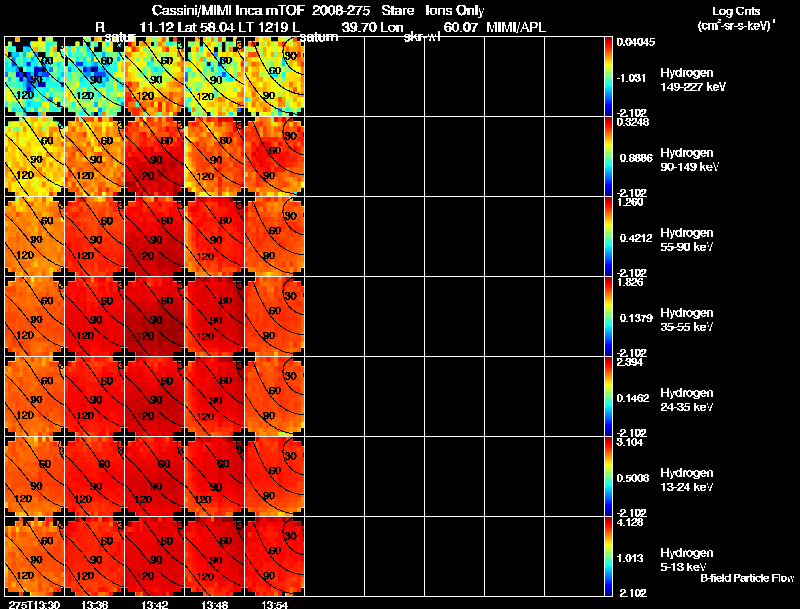Viewport: 800px width, 609px height.
Task: Select the 13-24 keV image at 13:36
Action: click(94, 476)
